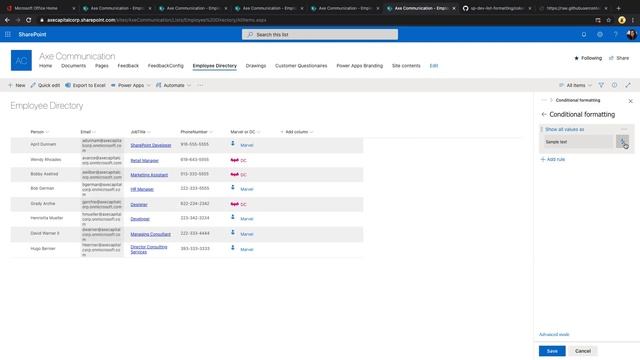
Task: Open Marketing Assistant job title link
Action: point(149,175)
